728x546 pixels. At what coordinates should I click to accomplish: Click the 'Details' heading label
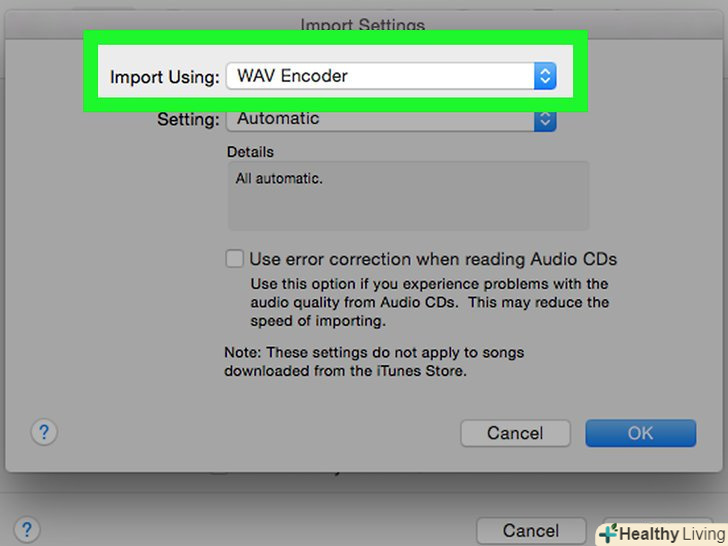pyautogui.click(x=250, y=152)
